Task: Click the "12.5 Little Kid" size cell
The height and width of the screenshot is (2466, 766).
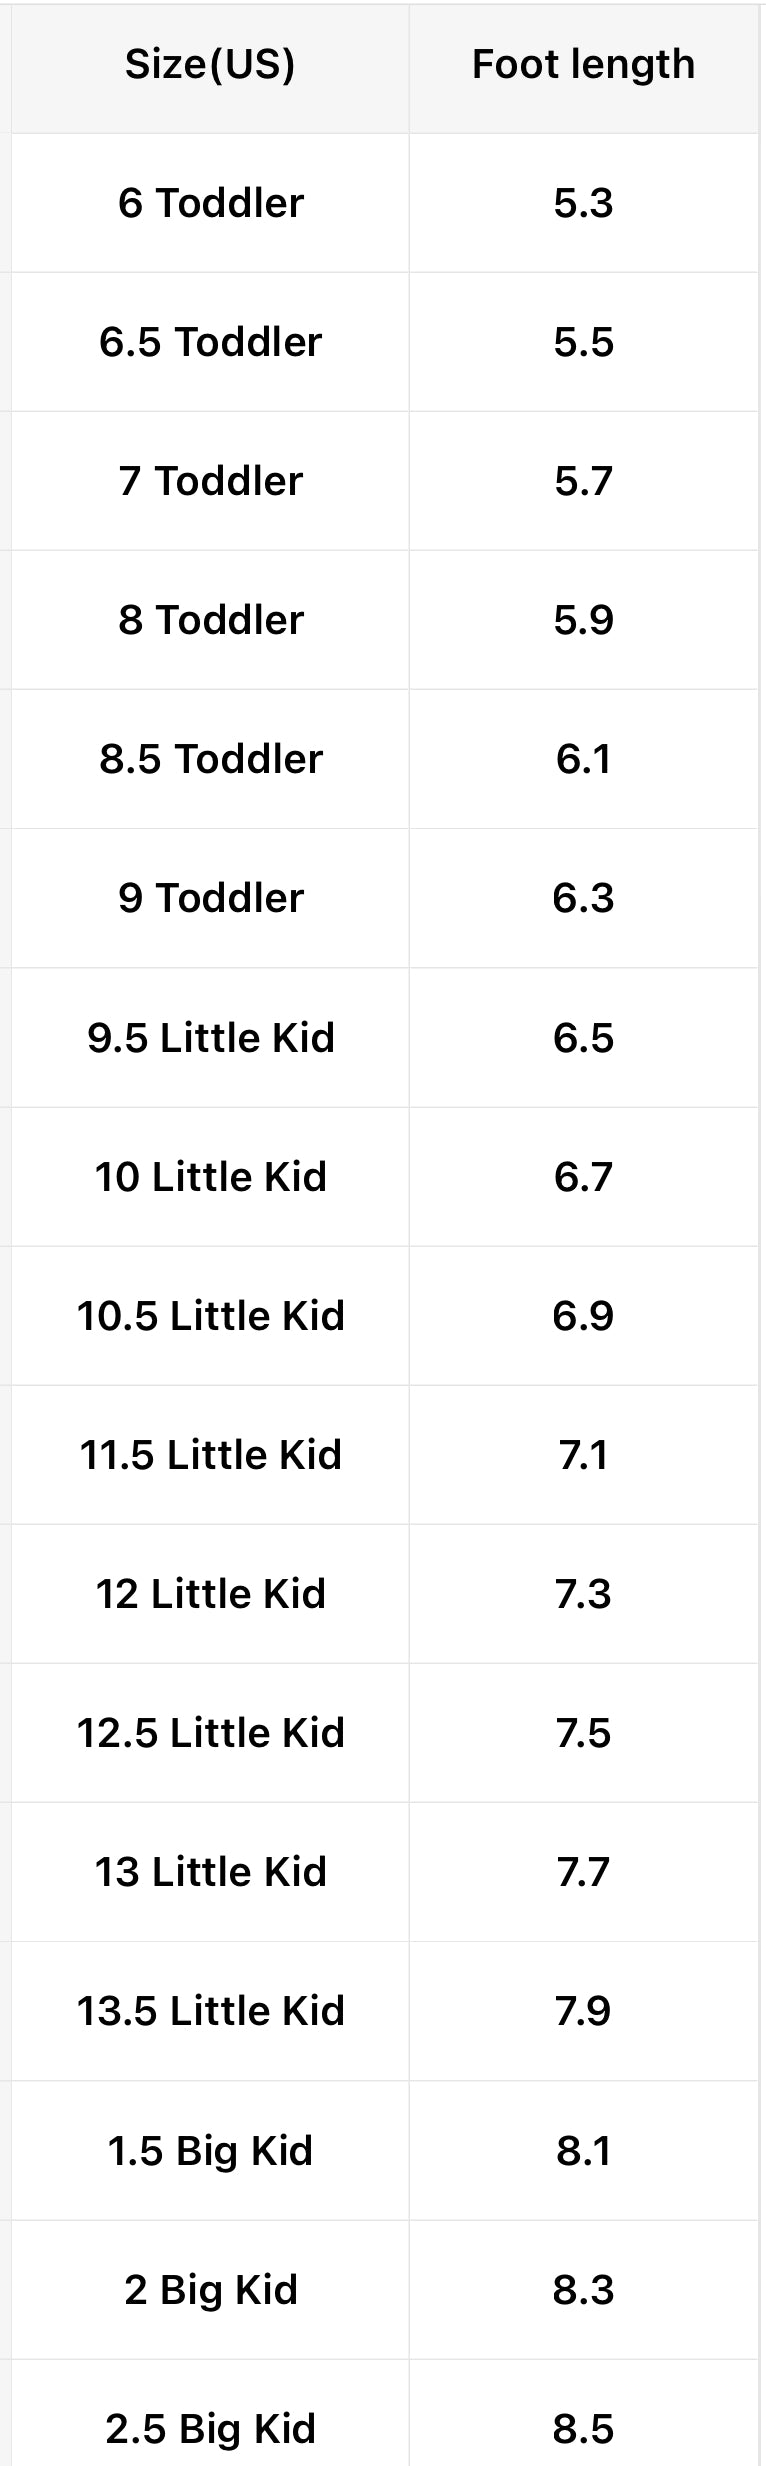Action: tap(210, 1733)
